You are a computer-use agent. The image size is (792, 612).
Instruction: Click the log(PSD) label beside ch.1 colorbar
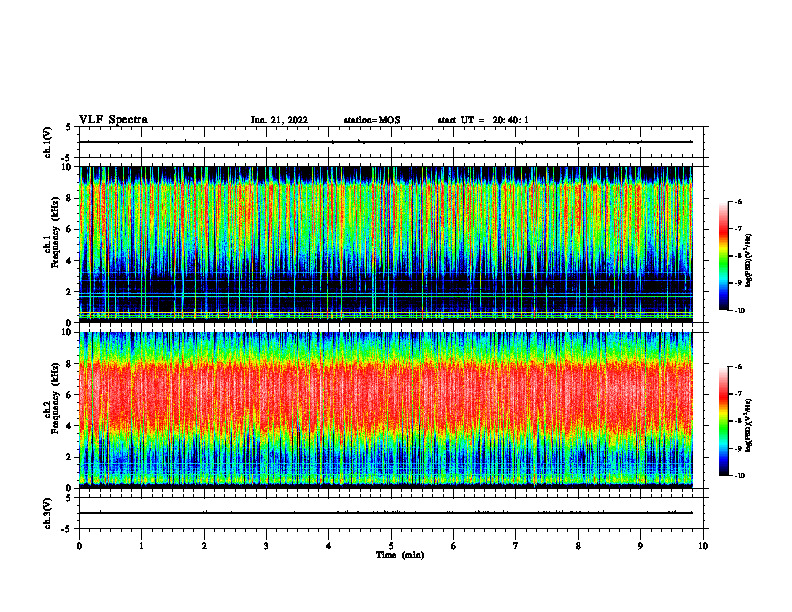[750, 261]
